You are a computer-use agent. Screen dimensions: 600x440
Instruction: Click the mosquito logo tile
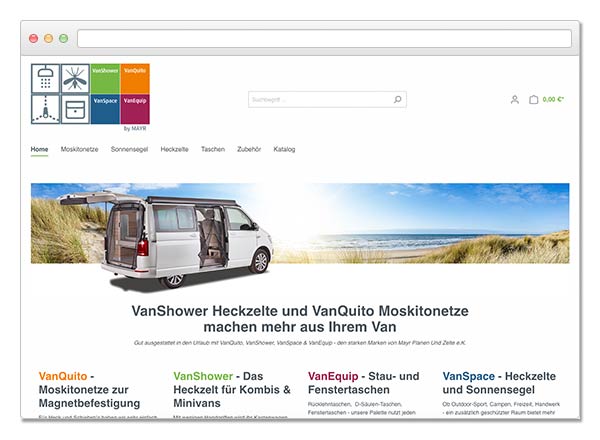75,78
